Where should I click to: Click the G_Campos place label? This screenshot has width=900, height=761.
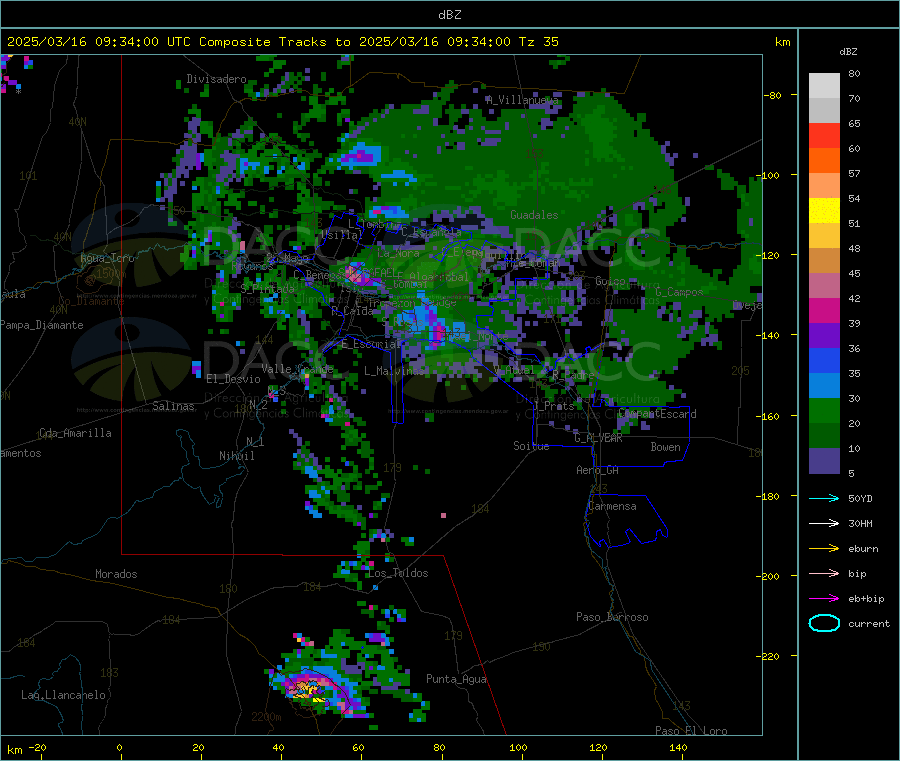[x=679, y=292]
